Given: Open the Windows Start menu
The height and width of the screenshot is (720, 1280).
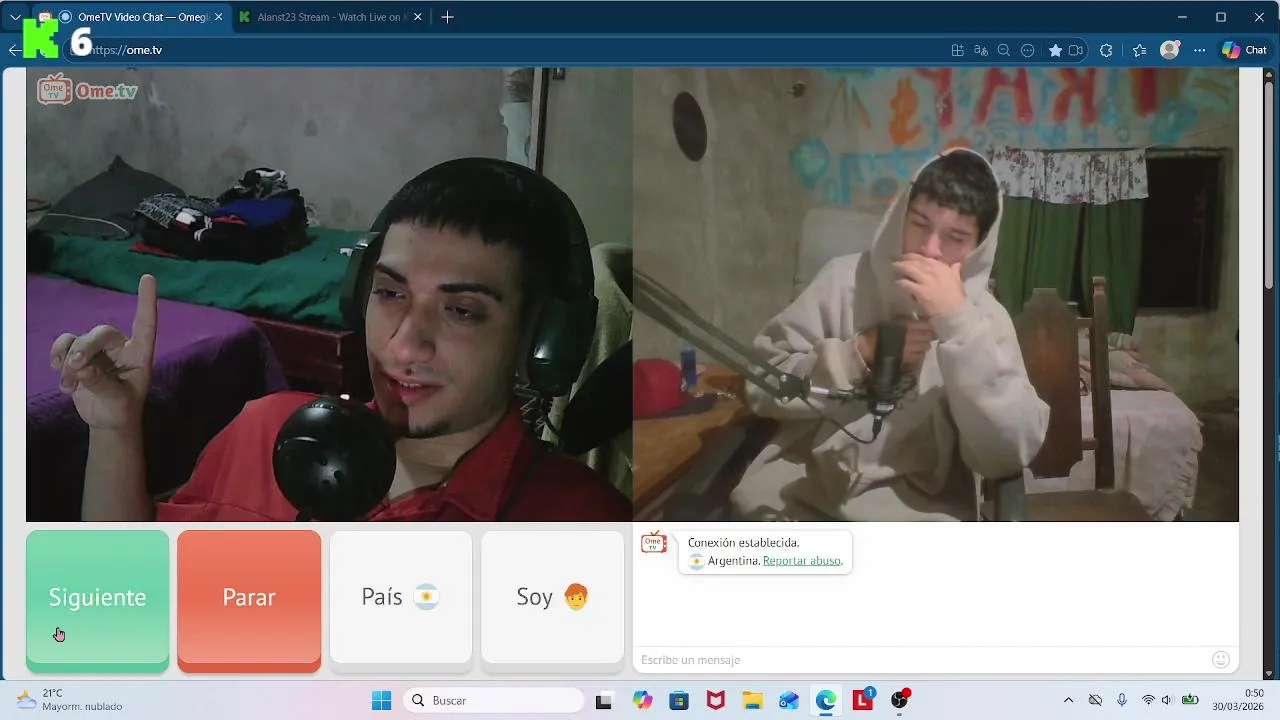Looking at the screenshot, I should (381, 700).
